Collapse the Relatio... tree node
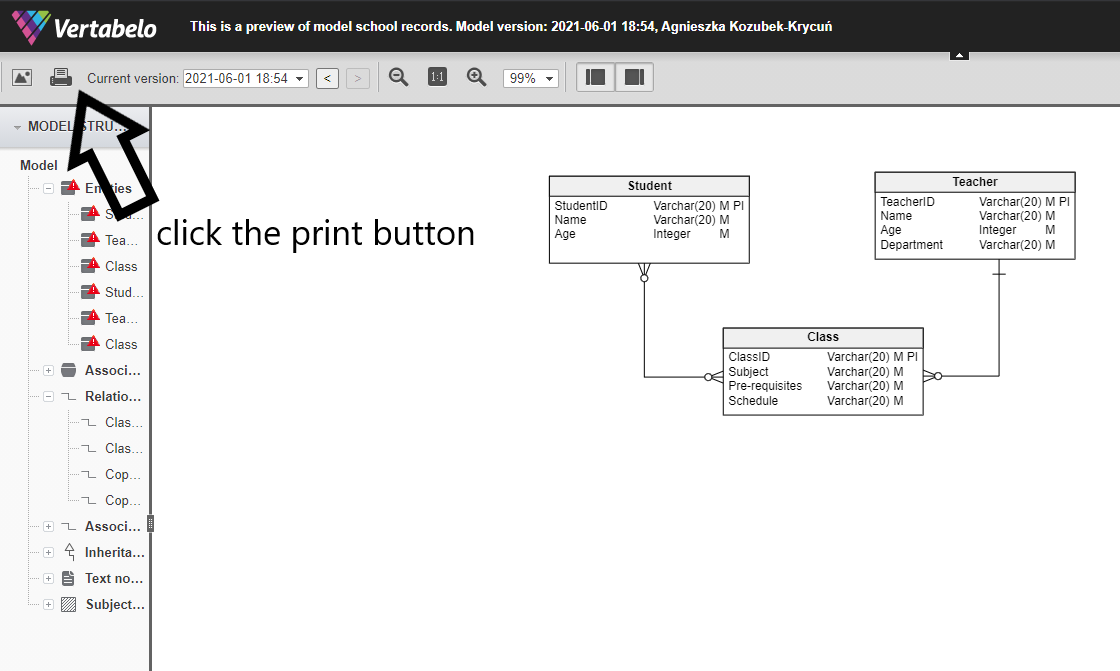This screenshot has height=671, width=1120. (x=49, y=396)
